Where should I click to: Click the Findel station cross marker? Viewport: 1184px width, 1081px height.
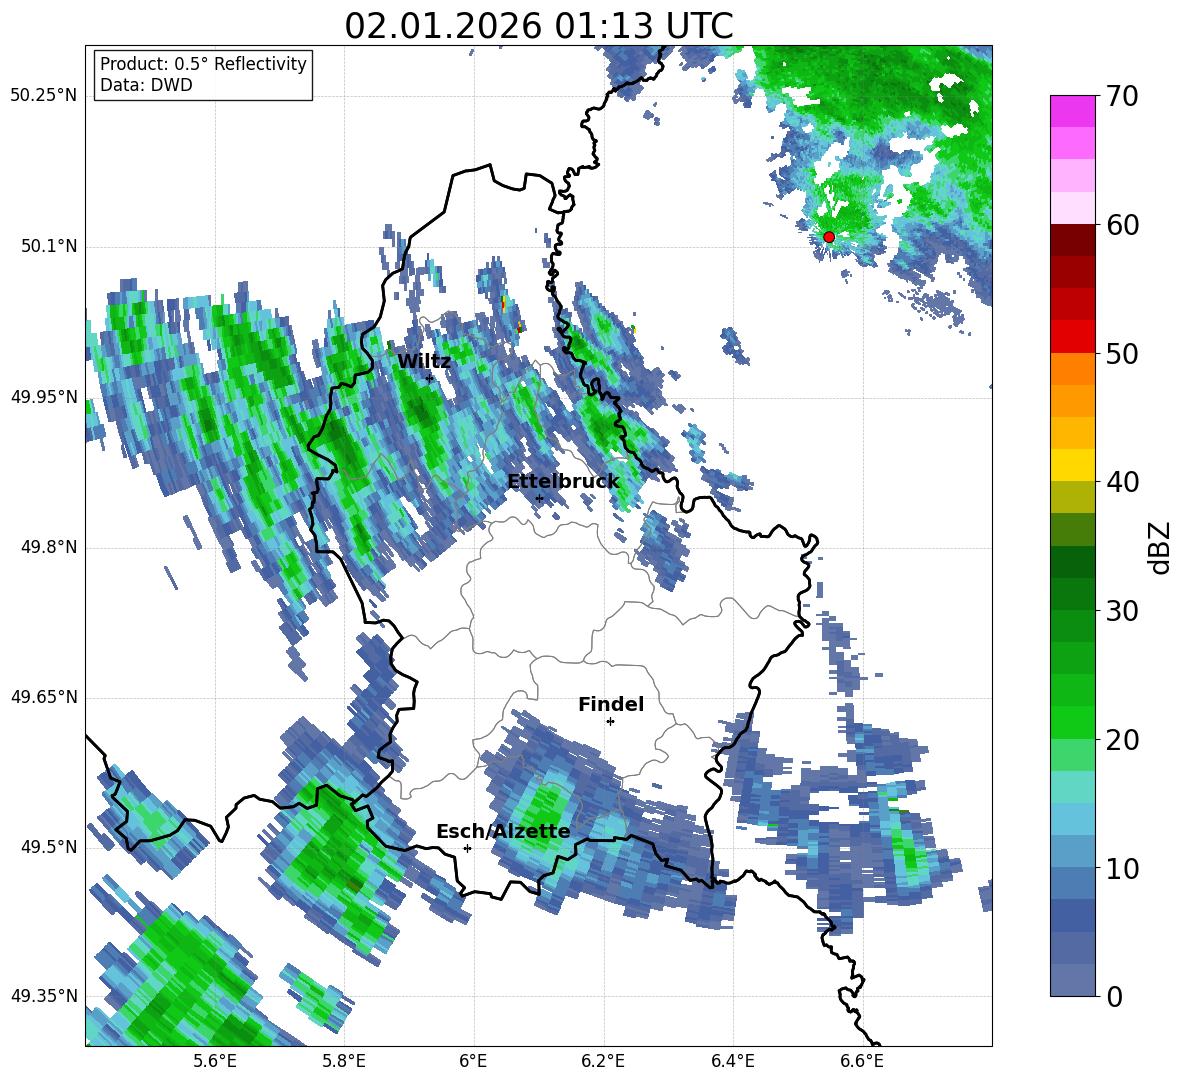pyautogui.click(x=610, y=722)
